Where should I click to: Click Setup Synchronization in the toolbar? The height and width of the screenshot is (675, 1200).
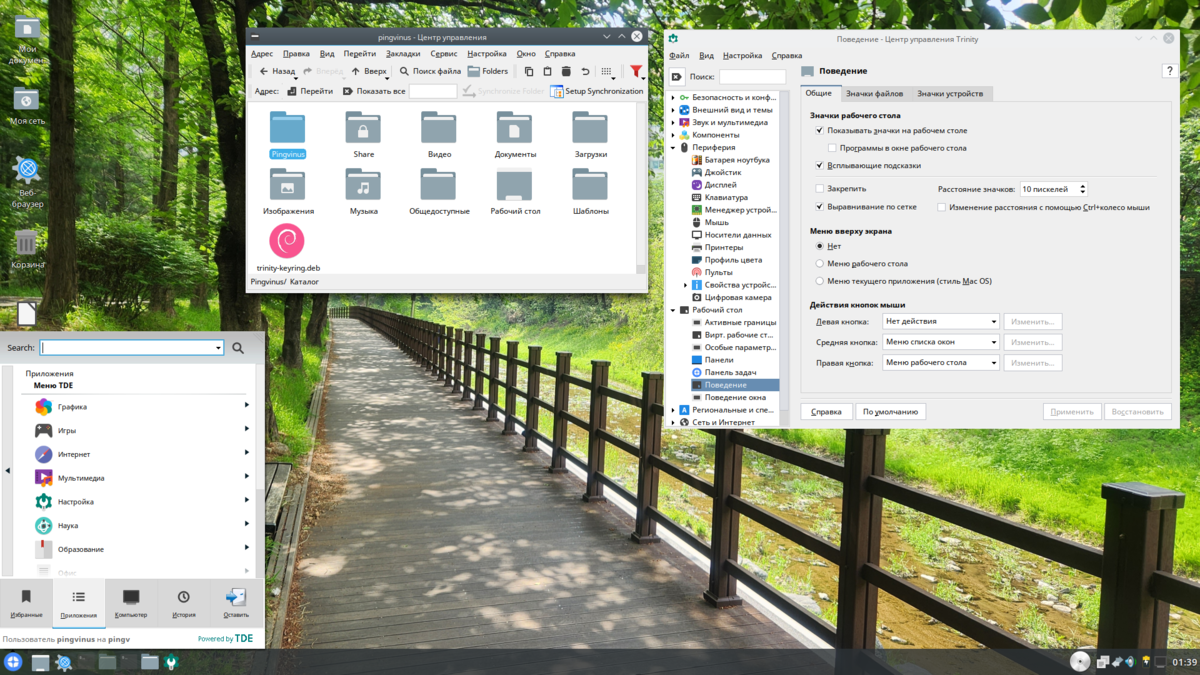pyautogui.click(x=597, y=91)
